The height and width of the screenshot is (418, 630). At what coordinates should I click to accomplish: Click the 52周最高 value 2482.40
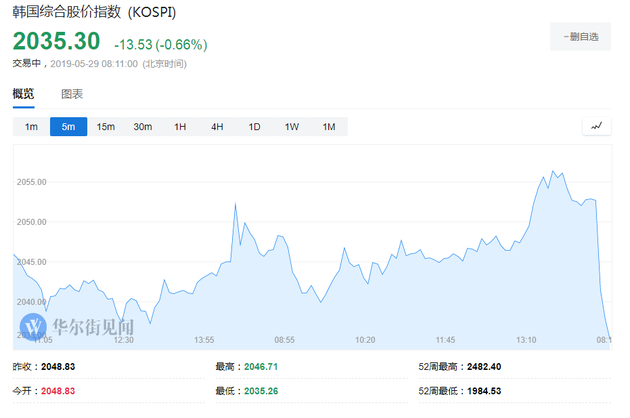pos(484,367)
